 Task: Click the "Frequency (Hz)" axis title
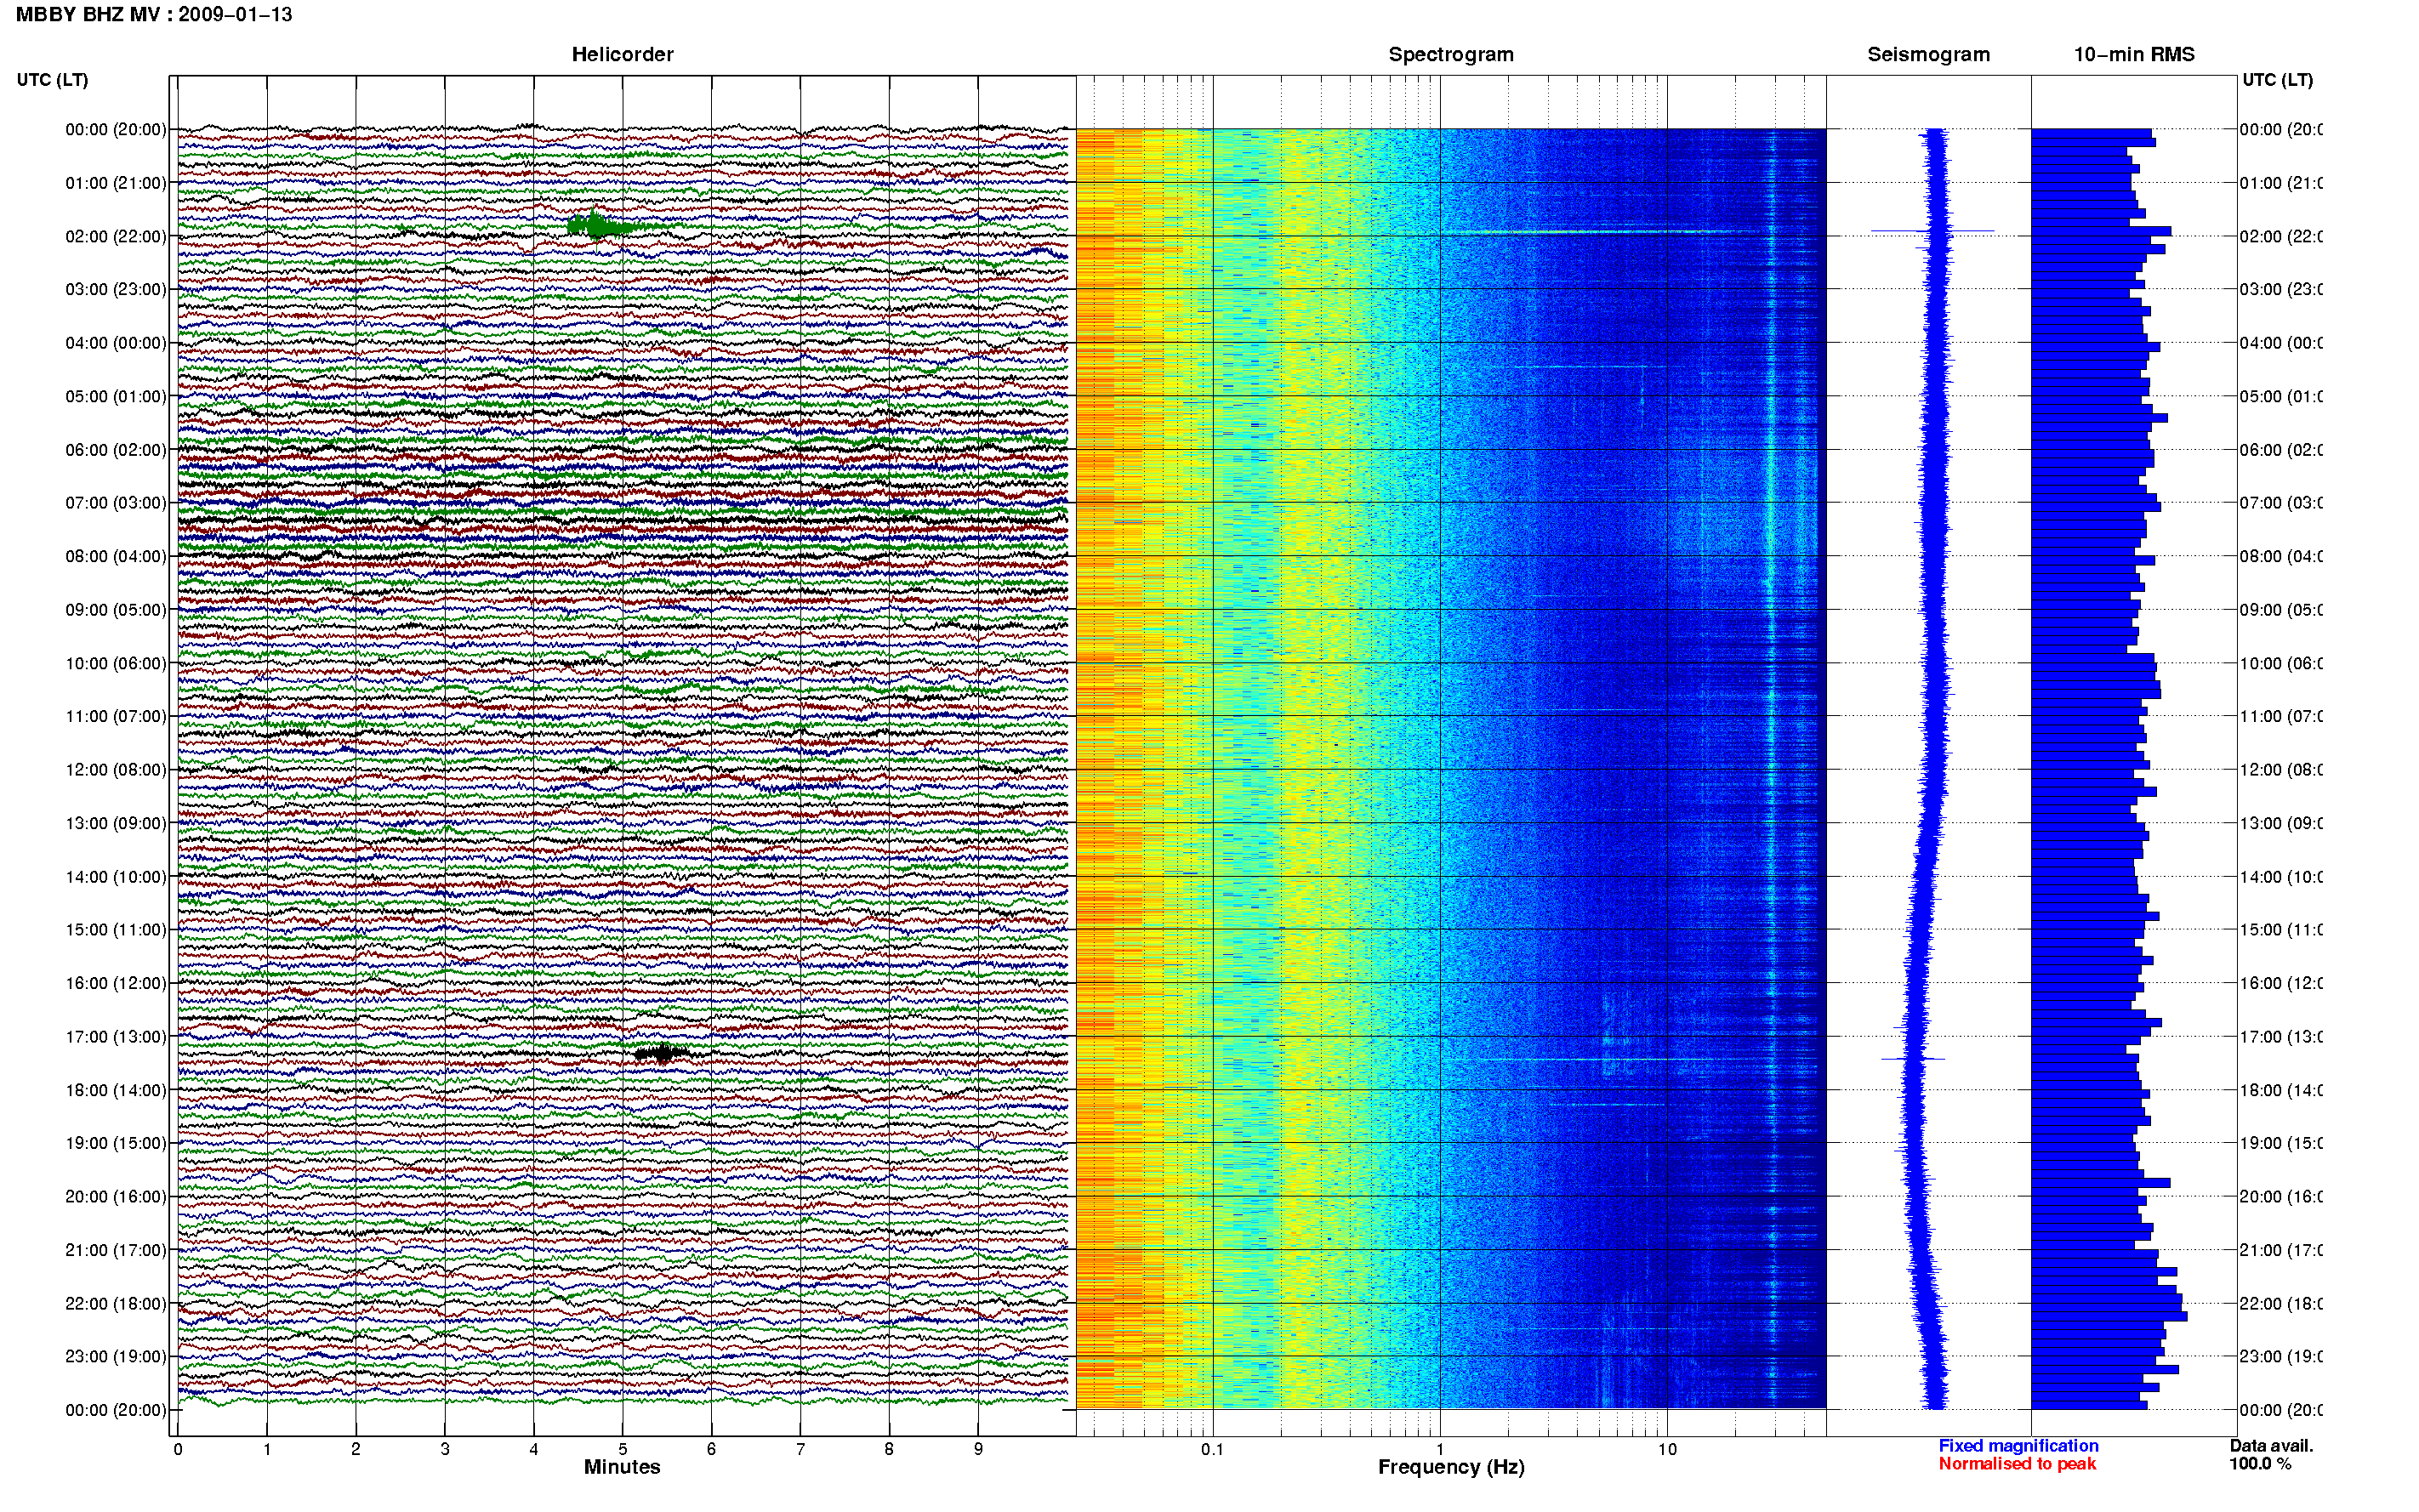click(x=1451, y=1468)
